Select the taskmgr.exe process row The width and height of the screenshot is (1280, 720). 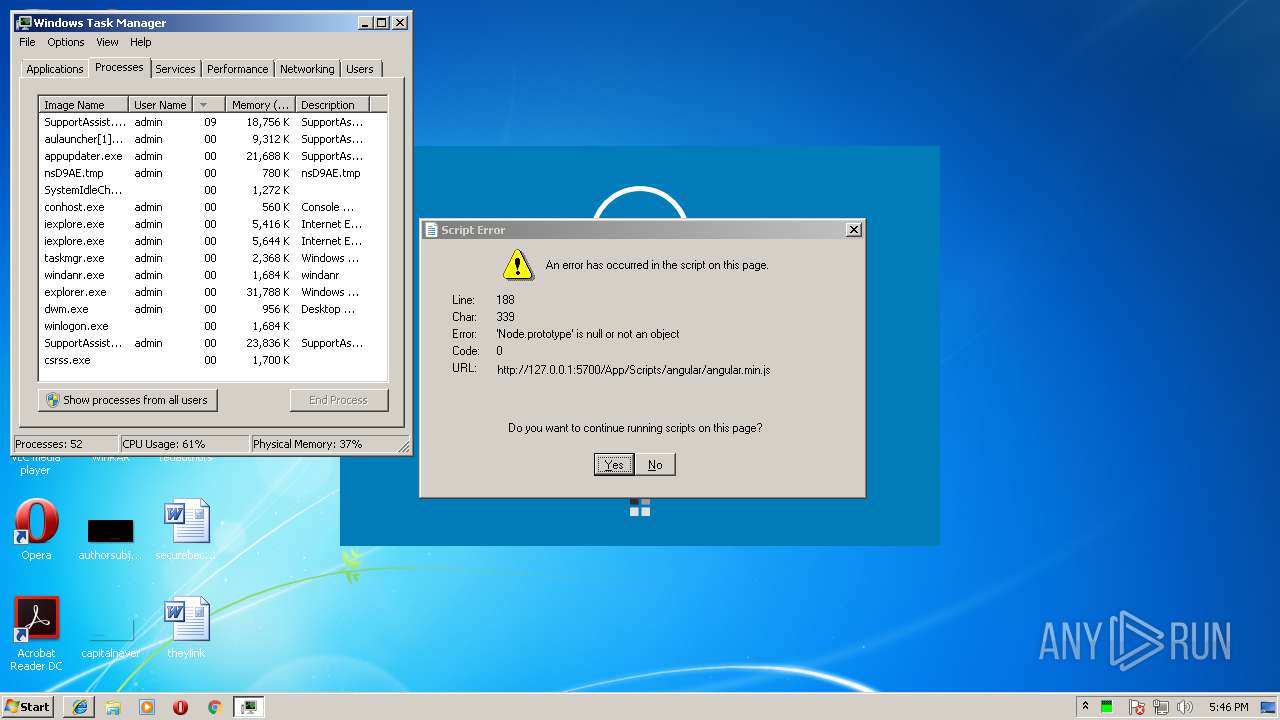click(213, 258)
